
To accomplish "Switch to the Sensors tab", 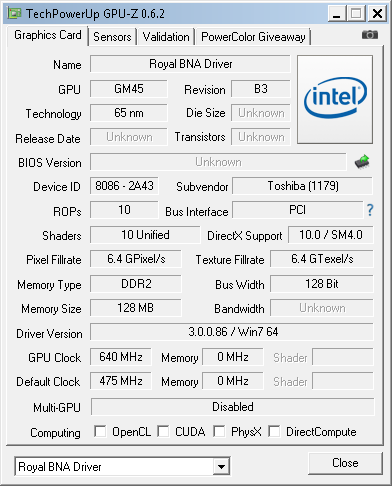I will tap(112, 37).
